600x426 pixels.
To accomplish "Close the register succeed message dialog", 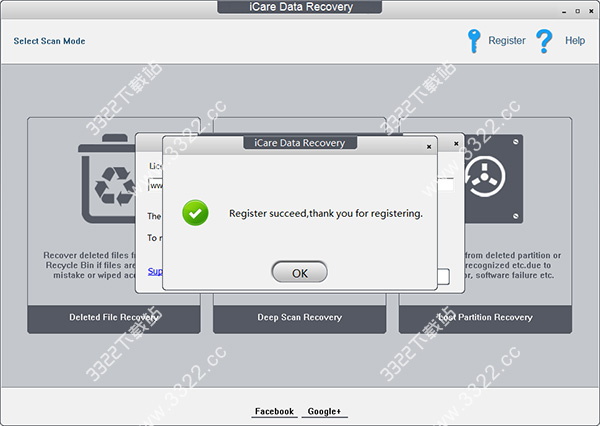I will (x=429, y=147).
